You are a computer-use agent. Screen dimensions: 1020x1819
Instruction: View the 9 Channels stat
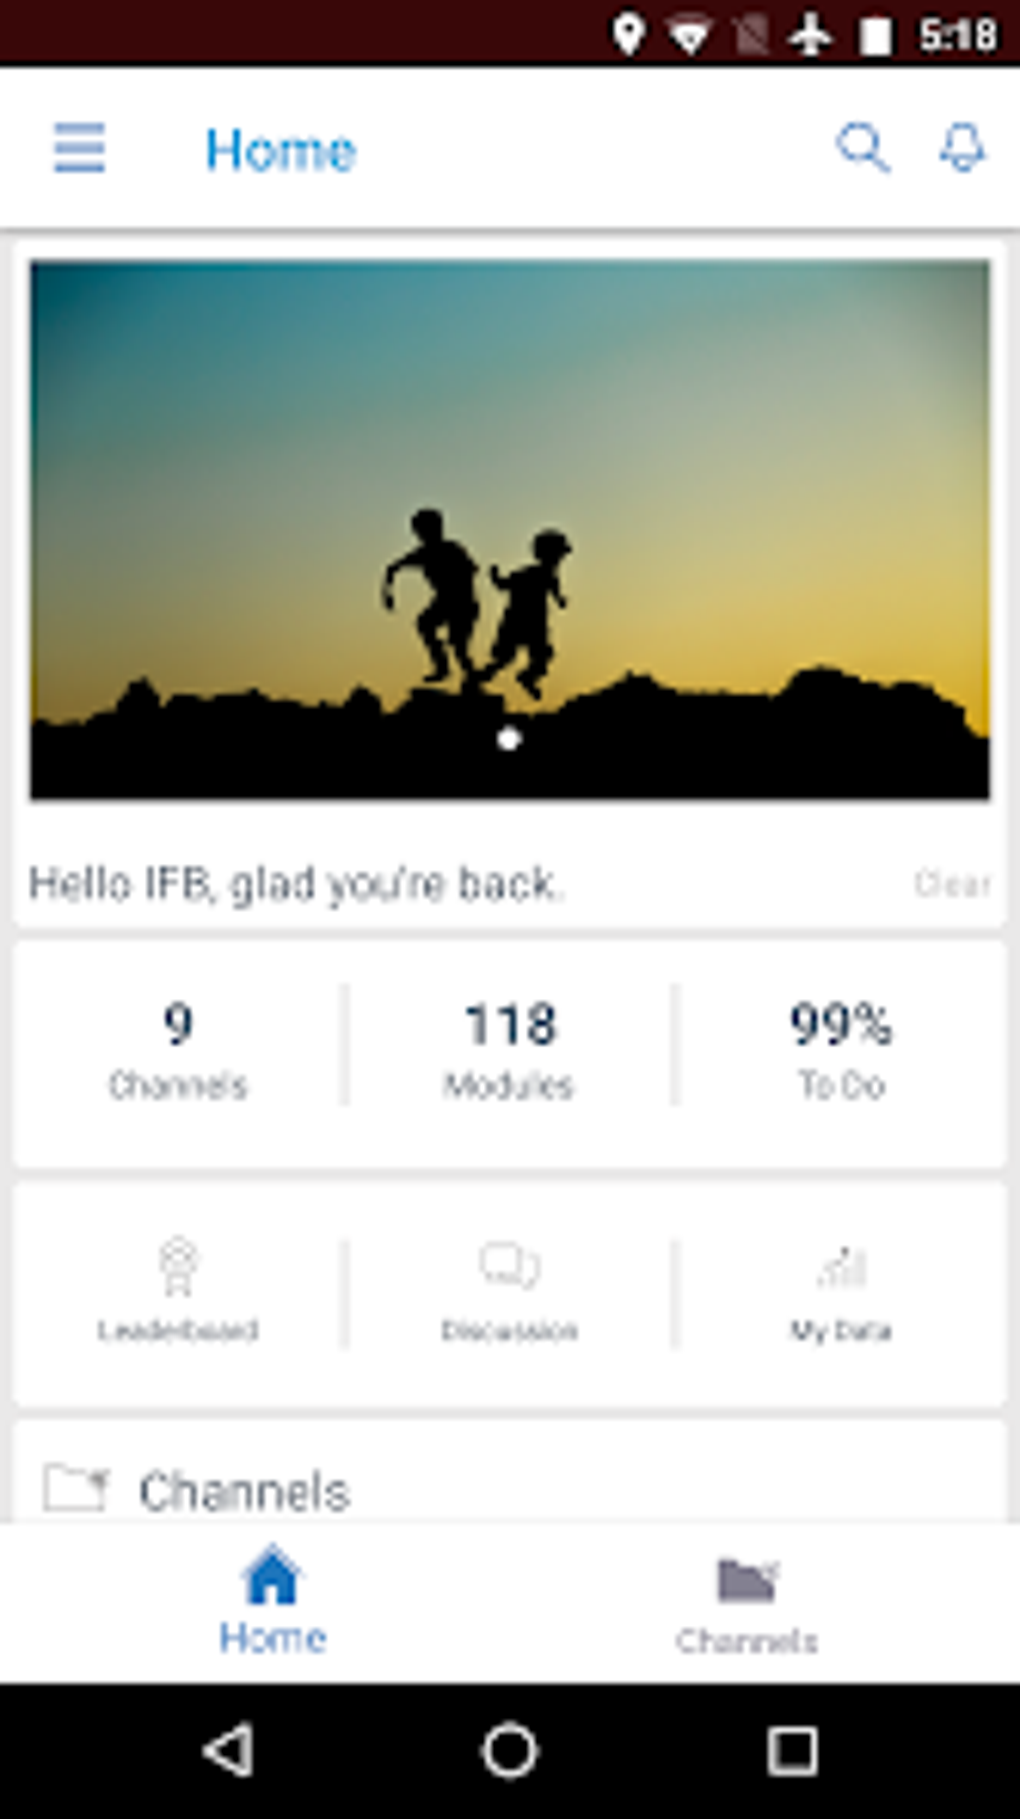[178, 1049]
